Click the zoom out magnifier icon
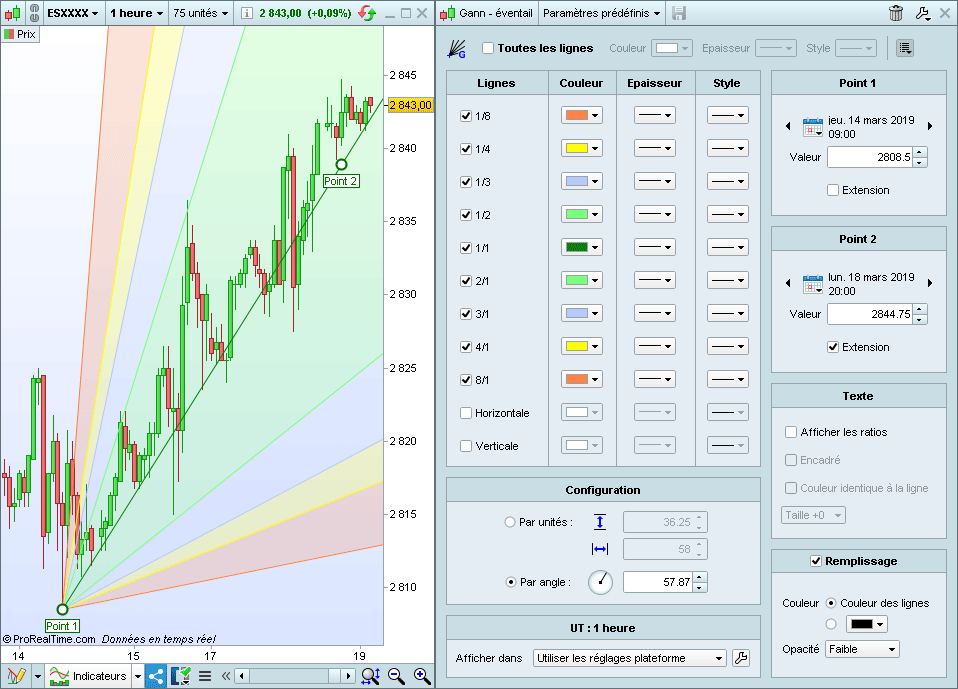This screenshot has width=958, height=689. [x=397, y=676]
